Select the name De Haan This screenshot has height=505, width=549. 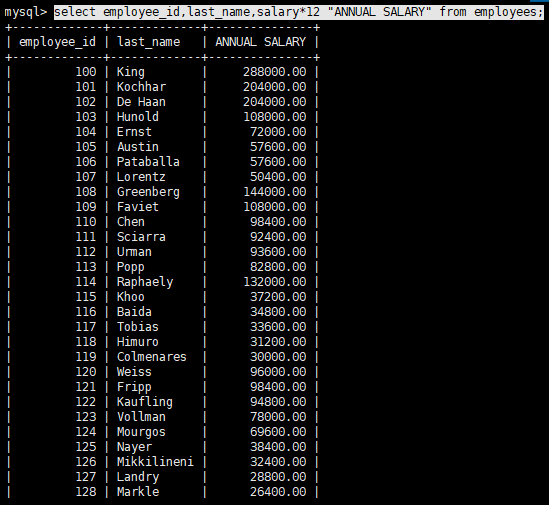[141, 102]
